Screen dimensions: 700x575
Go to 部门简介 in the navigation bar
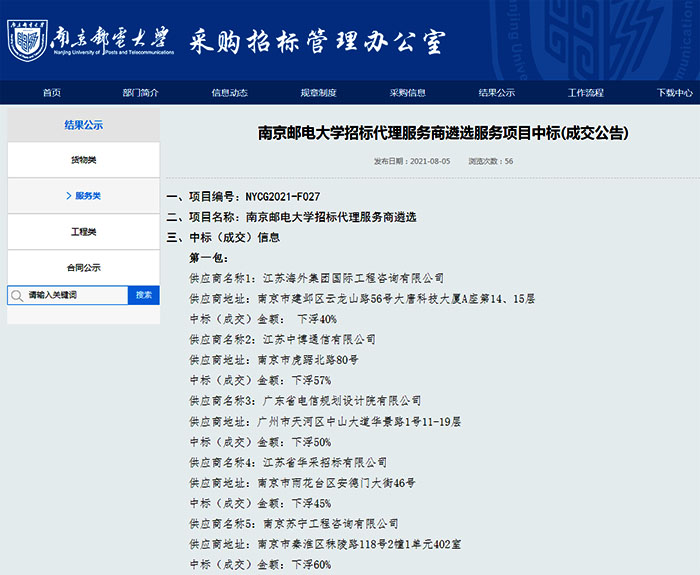click(141, 93)
